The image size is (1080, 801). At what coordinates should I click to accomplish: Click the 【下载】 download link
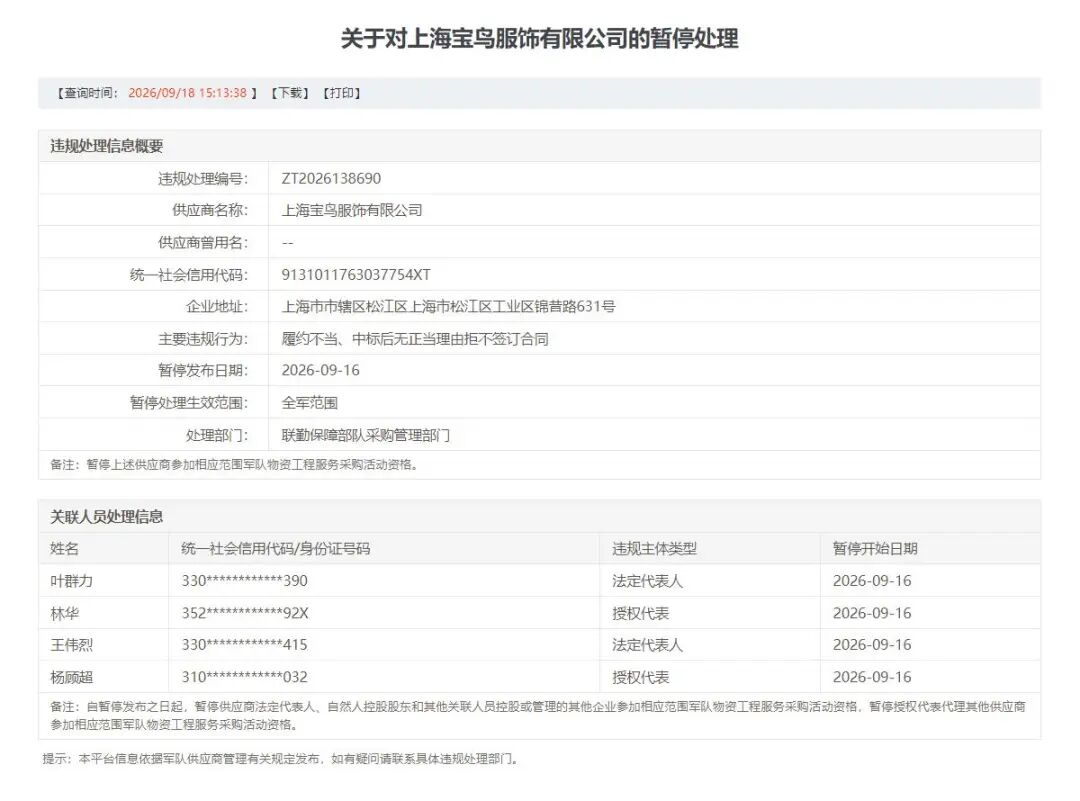[x=290, y=93]
